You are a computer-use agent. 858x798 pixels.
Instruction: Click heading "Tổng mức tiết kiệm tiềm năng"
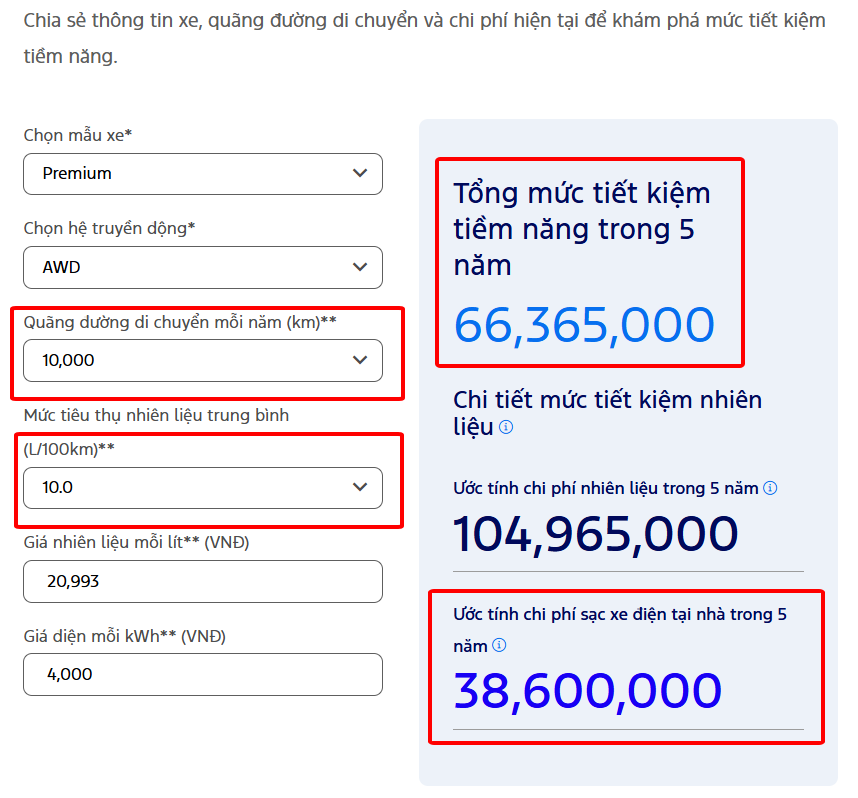click(582, 228)
